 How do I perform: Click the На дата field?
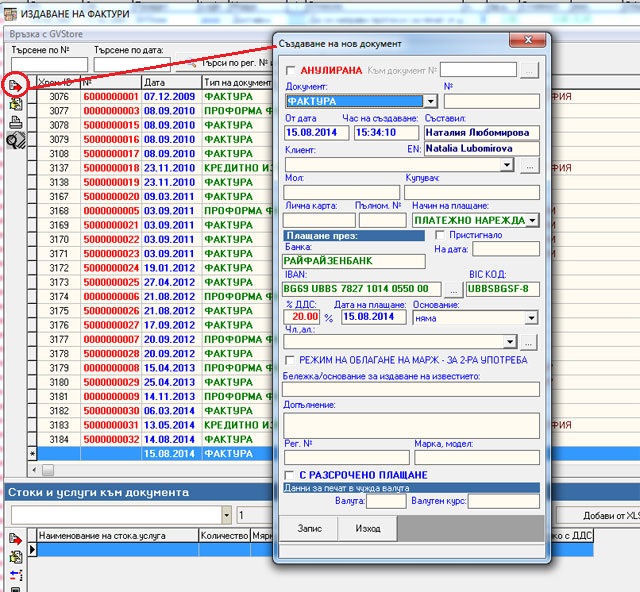point(506,249)
